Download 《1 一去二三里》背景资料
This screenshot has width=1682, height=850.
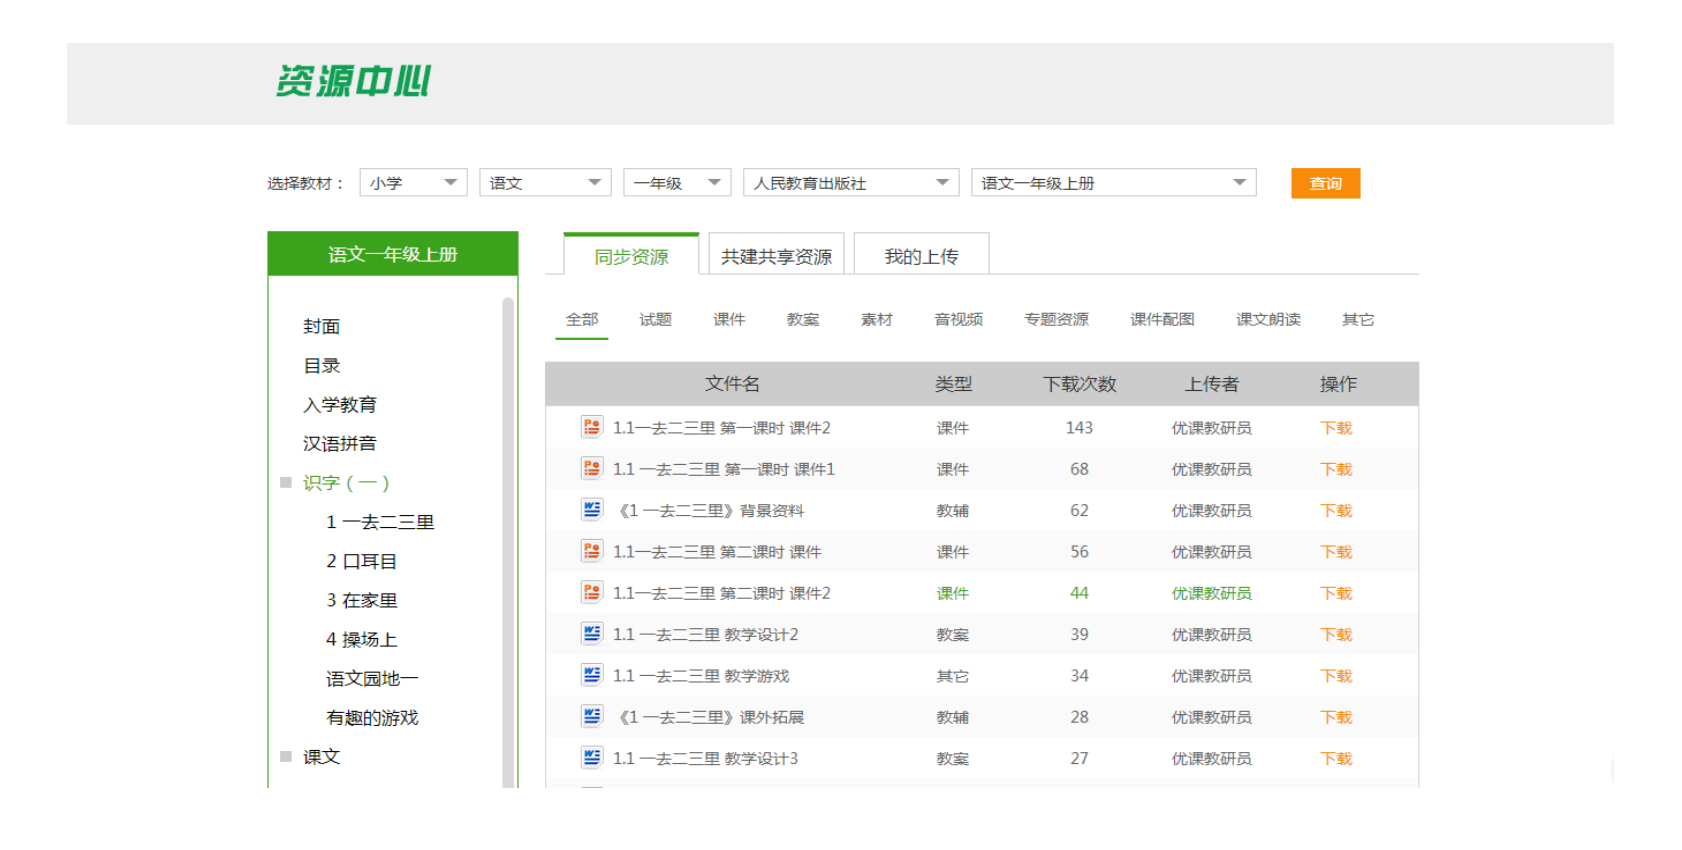pos(1336,511)
